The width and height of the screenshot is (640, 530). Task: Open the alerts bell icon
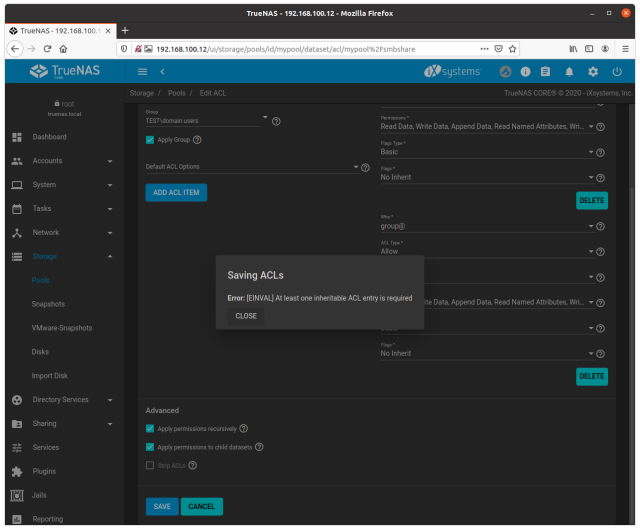coord(569,72)
